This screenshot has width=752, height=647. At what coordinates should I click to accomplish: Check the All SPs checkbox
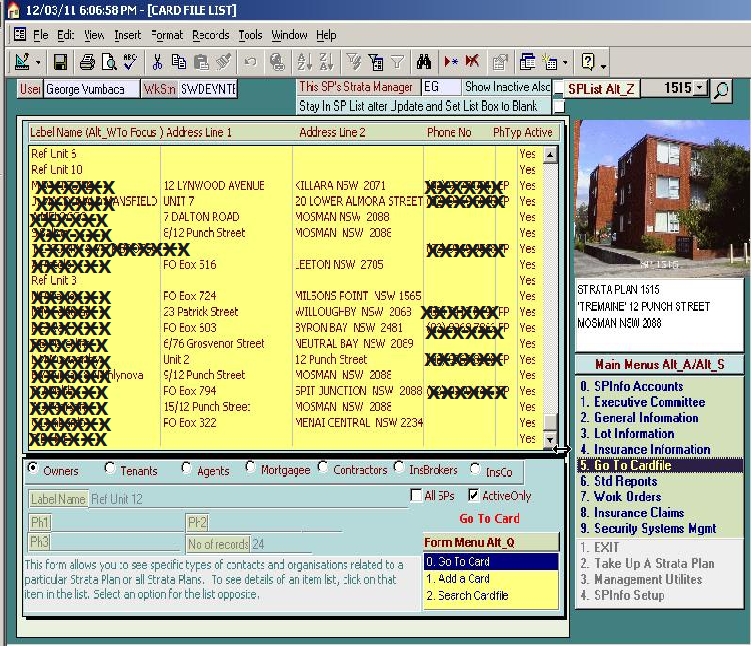(x=416, y=495)
